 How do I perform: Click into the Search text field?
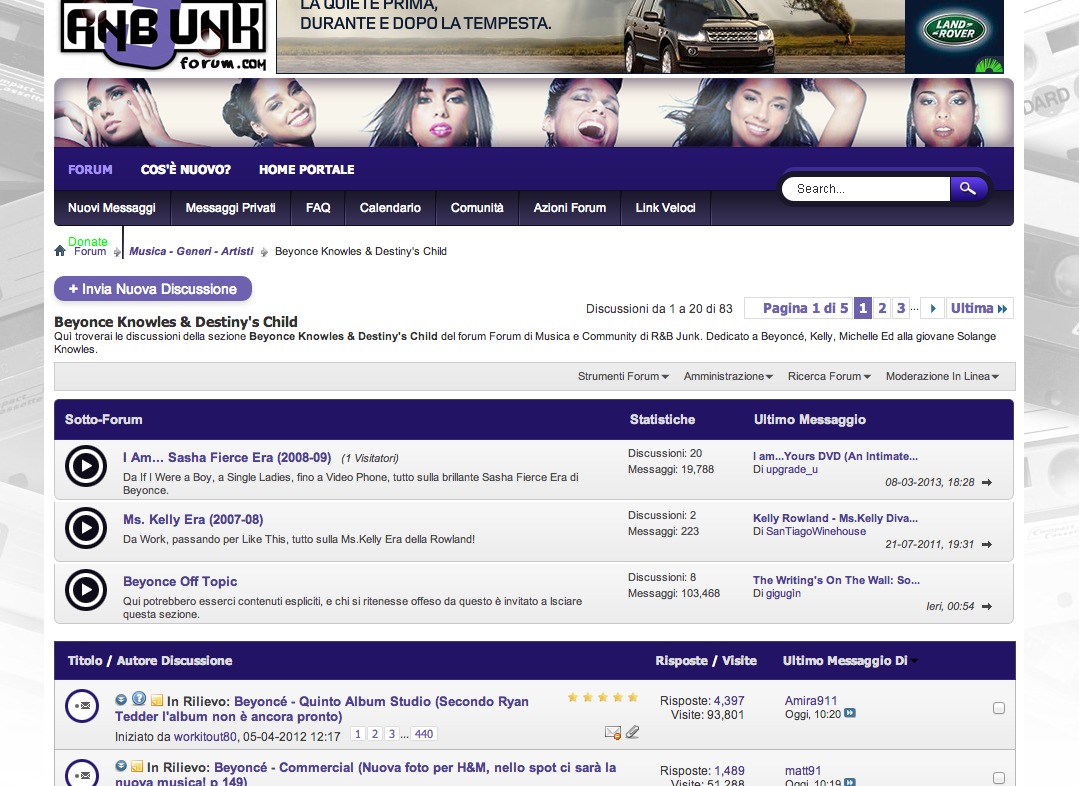[x=865, y=189]
